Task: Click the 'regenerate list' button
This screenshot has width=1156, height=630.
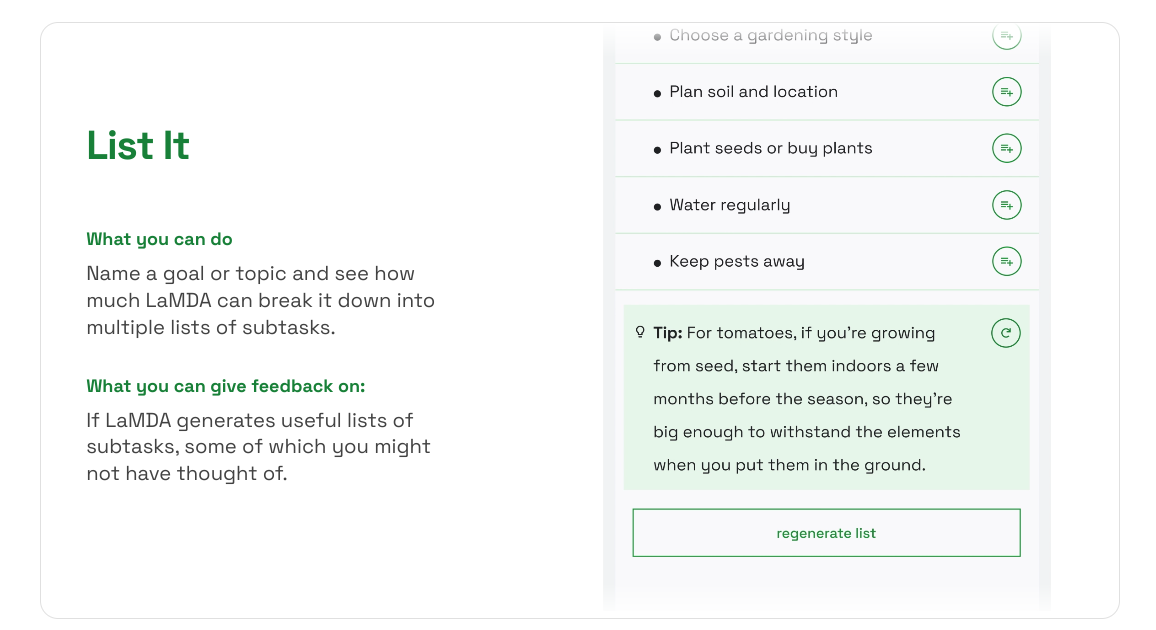Action: pyautogui.click(x=826, y=532)
